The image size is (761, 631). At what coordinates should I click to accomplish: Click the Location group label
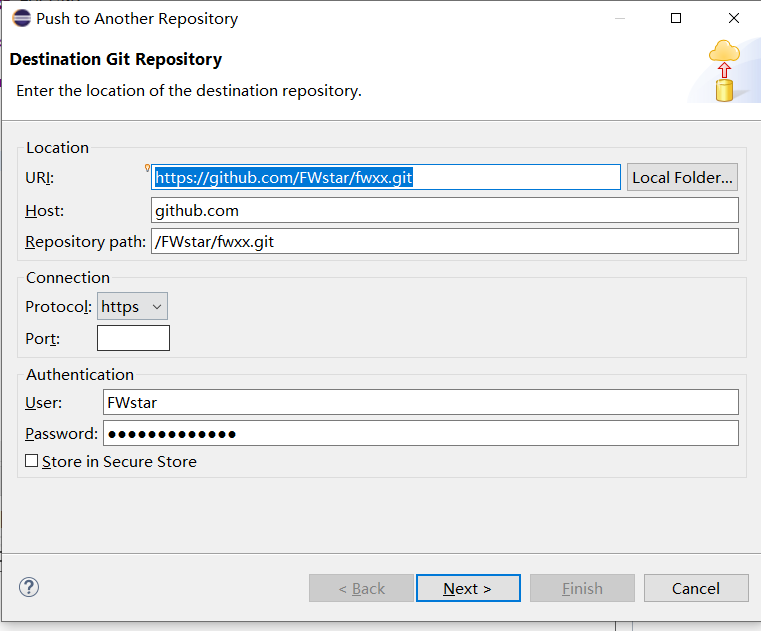click(57, 148)
